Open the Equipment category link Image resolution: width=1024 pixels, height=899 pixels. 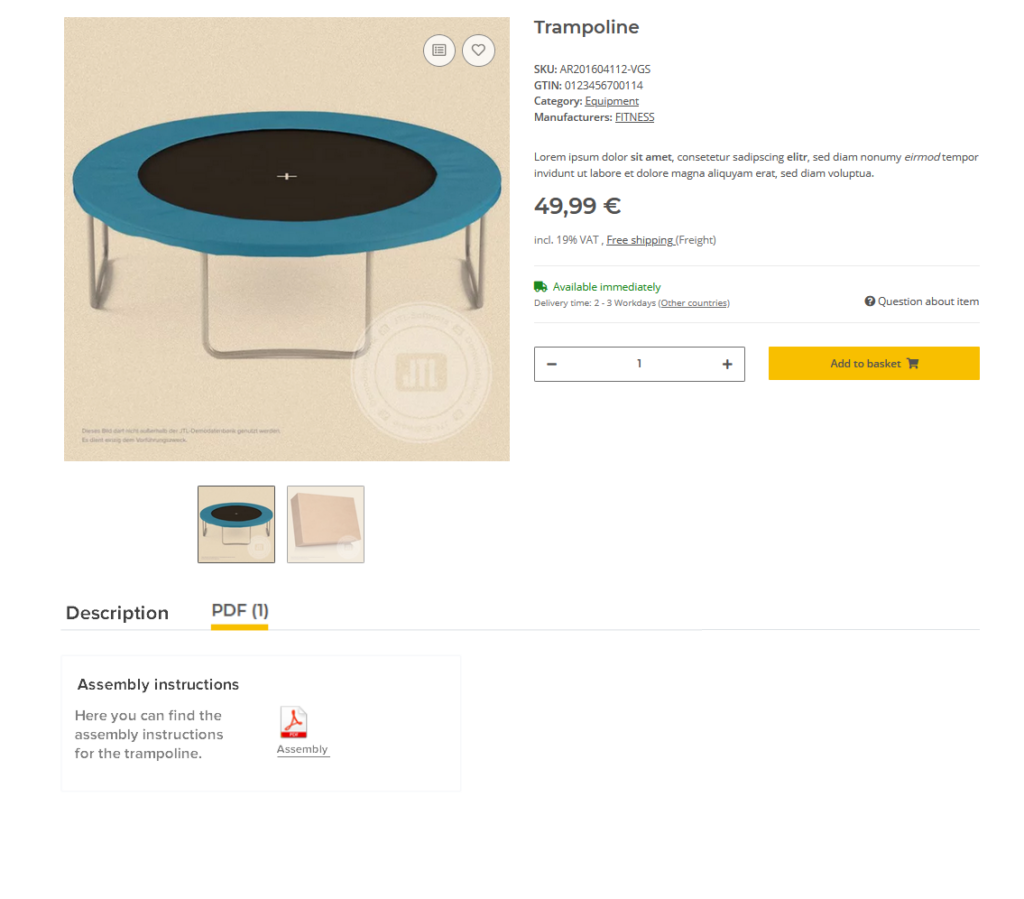coord(612,101)
